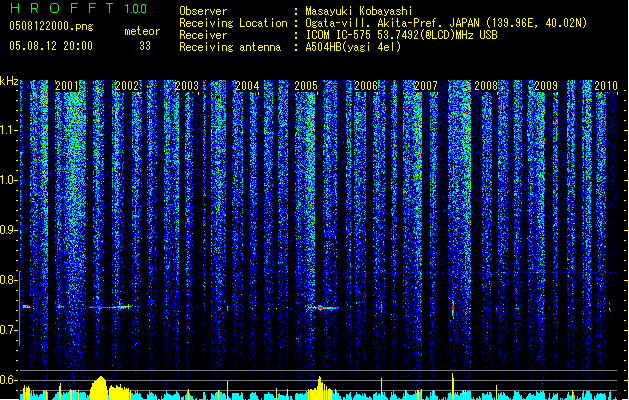629x400 pixels.
Task: Click the 1.1 kHz axis label
Action: tap(8, 130)
